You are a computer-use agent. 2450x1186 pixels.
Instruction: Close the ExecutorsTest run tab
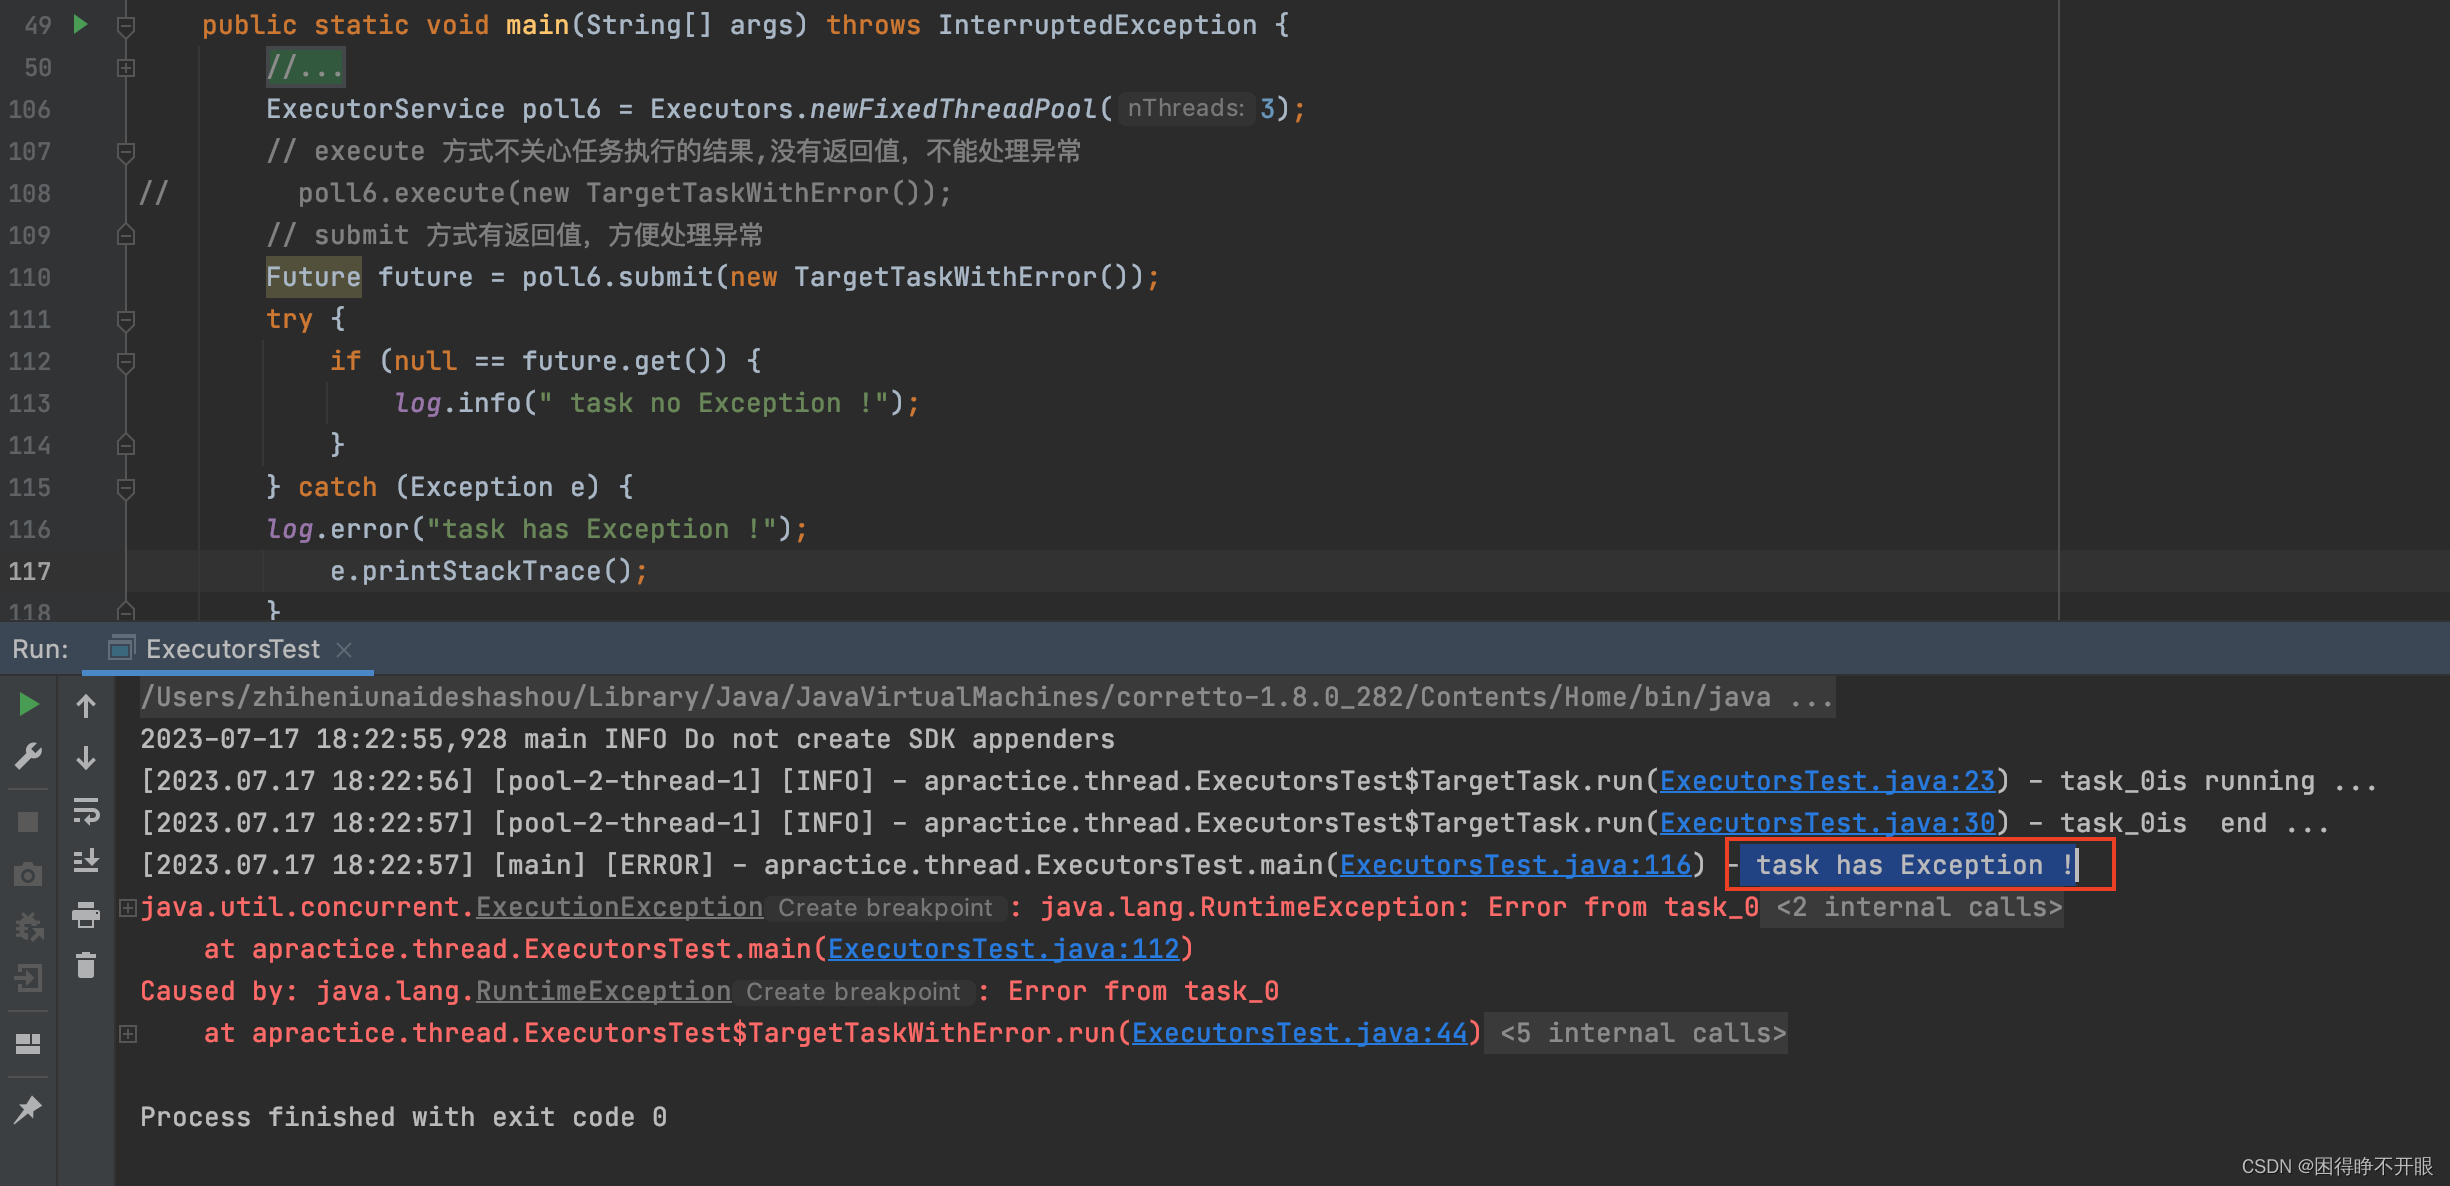coord(344,649)
